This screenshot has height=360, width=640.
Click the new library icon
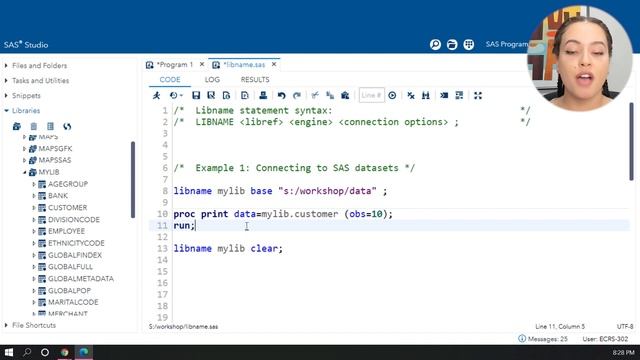click(x=17, y=127)
